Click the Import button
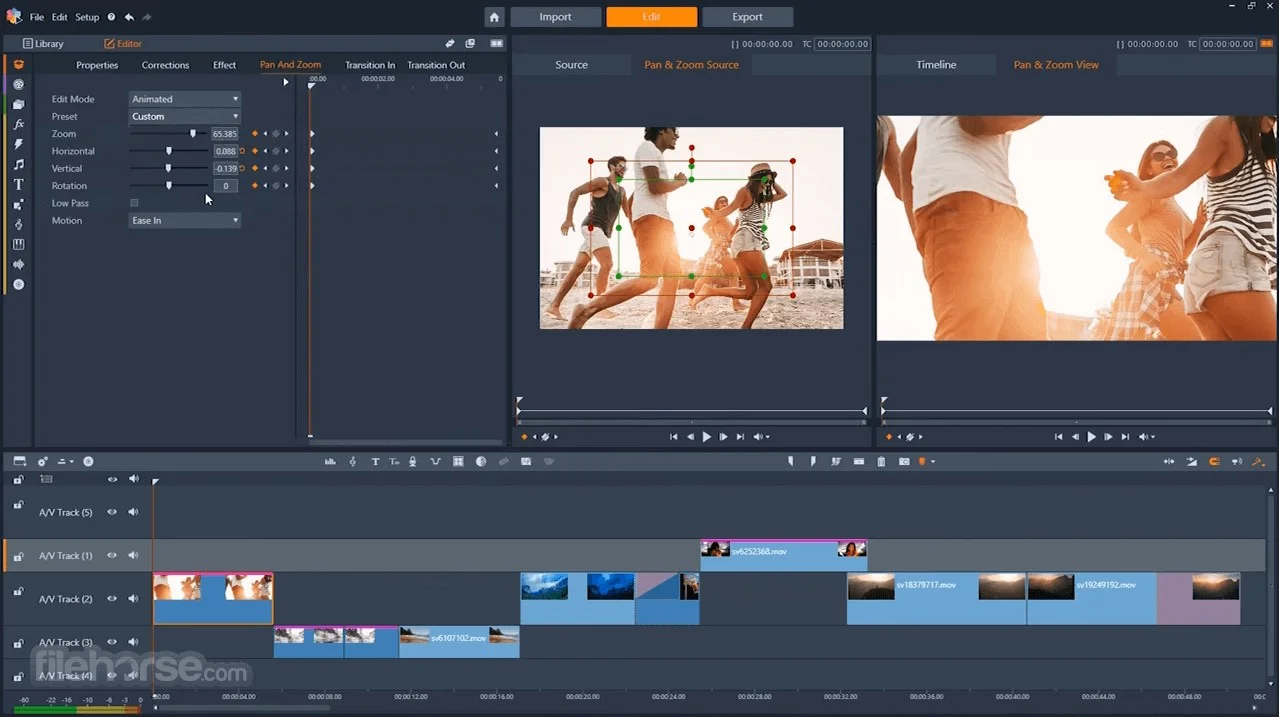This screenshot has width=1279, height=717. tap(555, 17)
